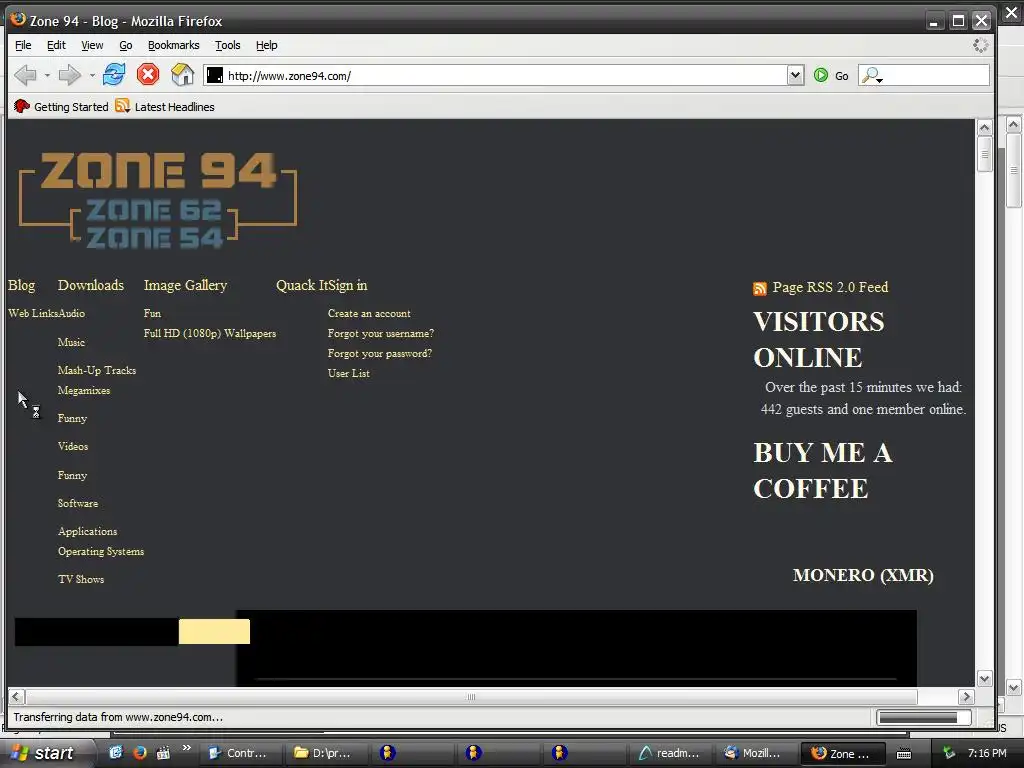Click the page load progress bar

(x=923, y=718)
